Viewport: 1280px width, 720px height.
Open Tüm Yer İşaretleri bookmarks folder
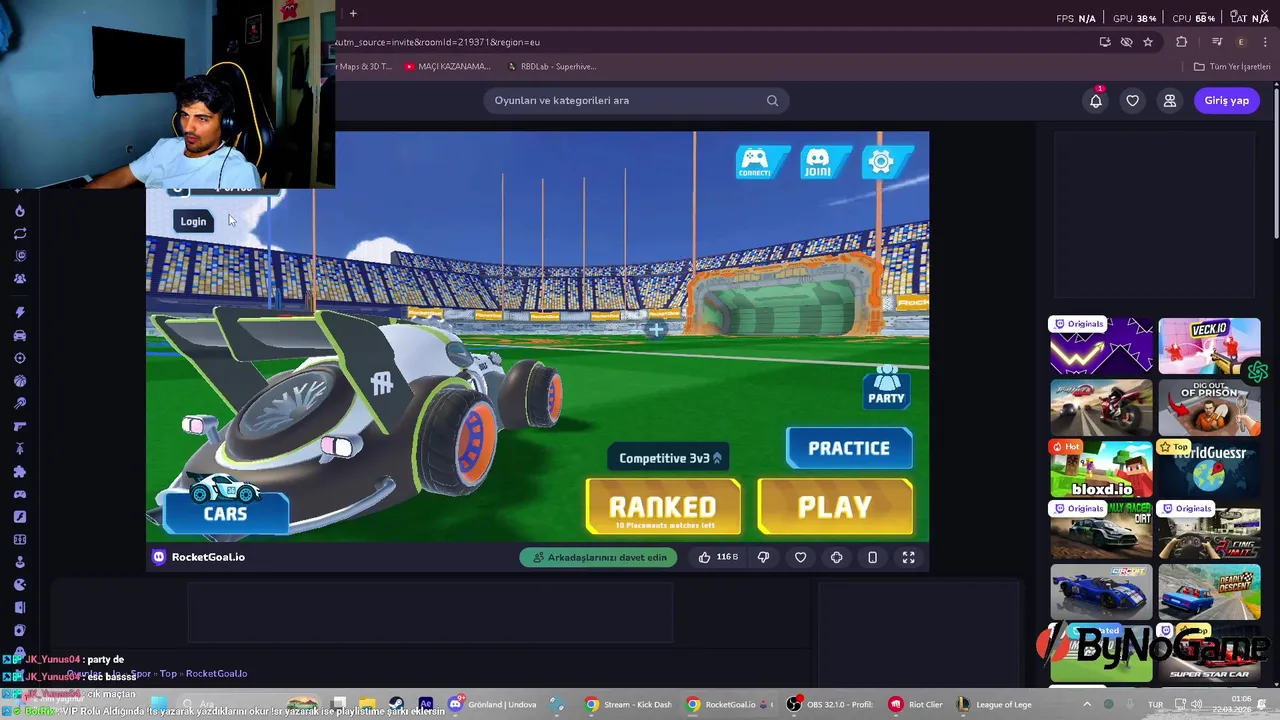[x=1232, y=67]
